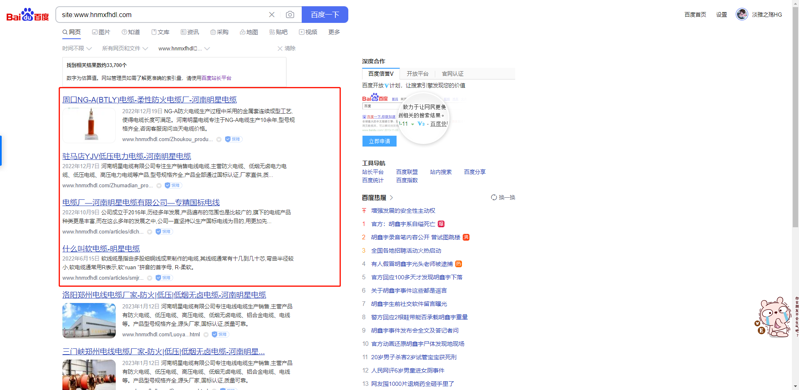Switch to the 贴吧 tab
799x390 pixels.
click(278, 32)
